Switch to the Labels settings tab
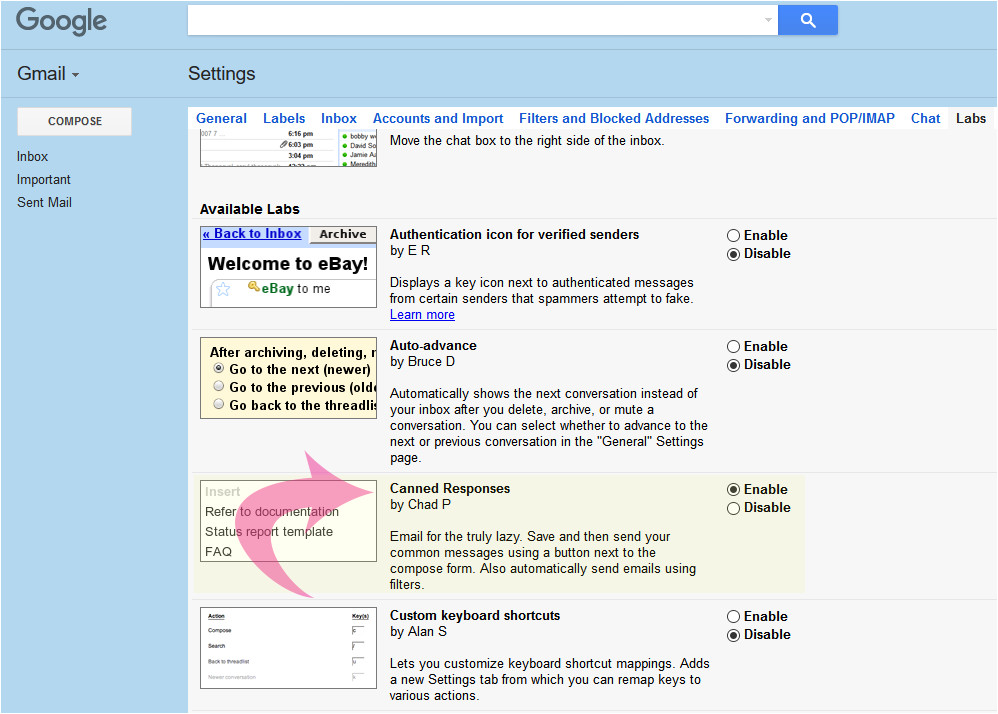The width and height of the screenshot is (998, 714). click(x=284, y=118)
